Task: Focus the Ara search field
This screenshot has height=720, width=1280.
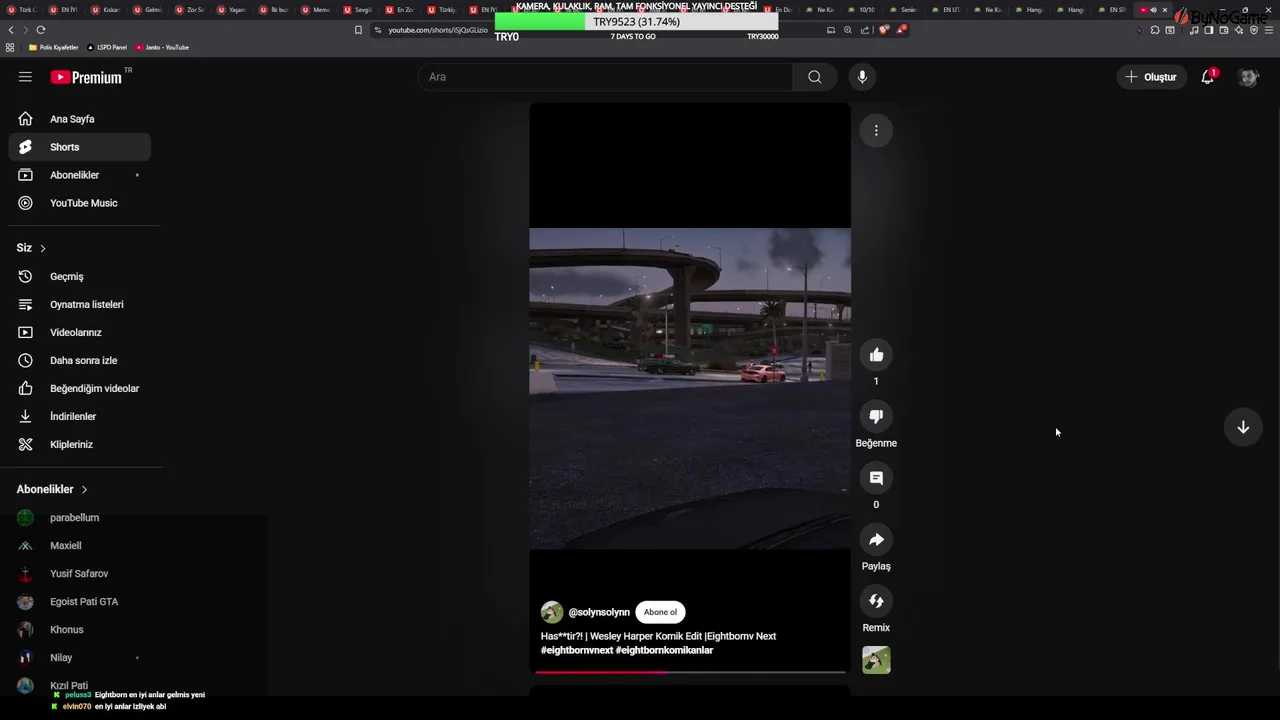Action: 605,77
